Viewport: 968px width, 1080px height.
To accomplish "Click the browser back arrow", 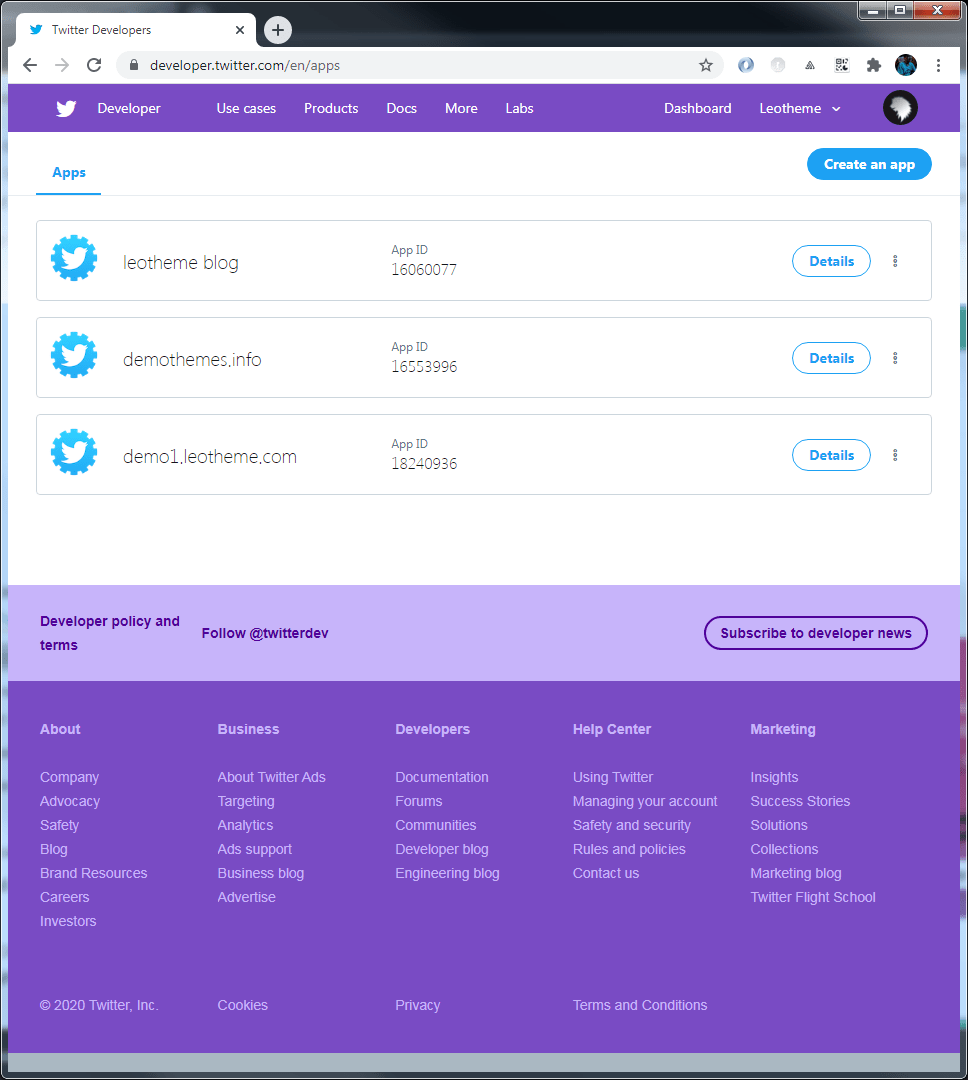I will click(29, 64).
